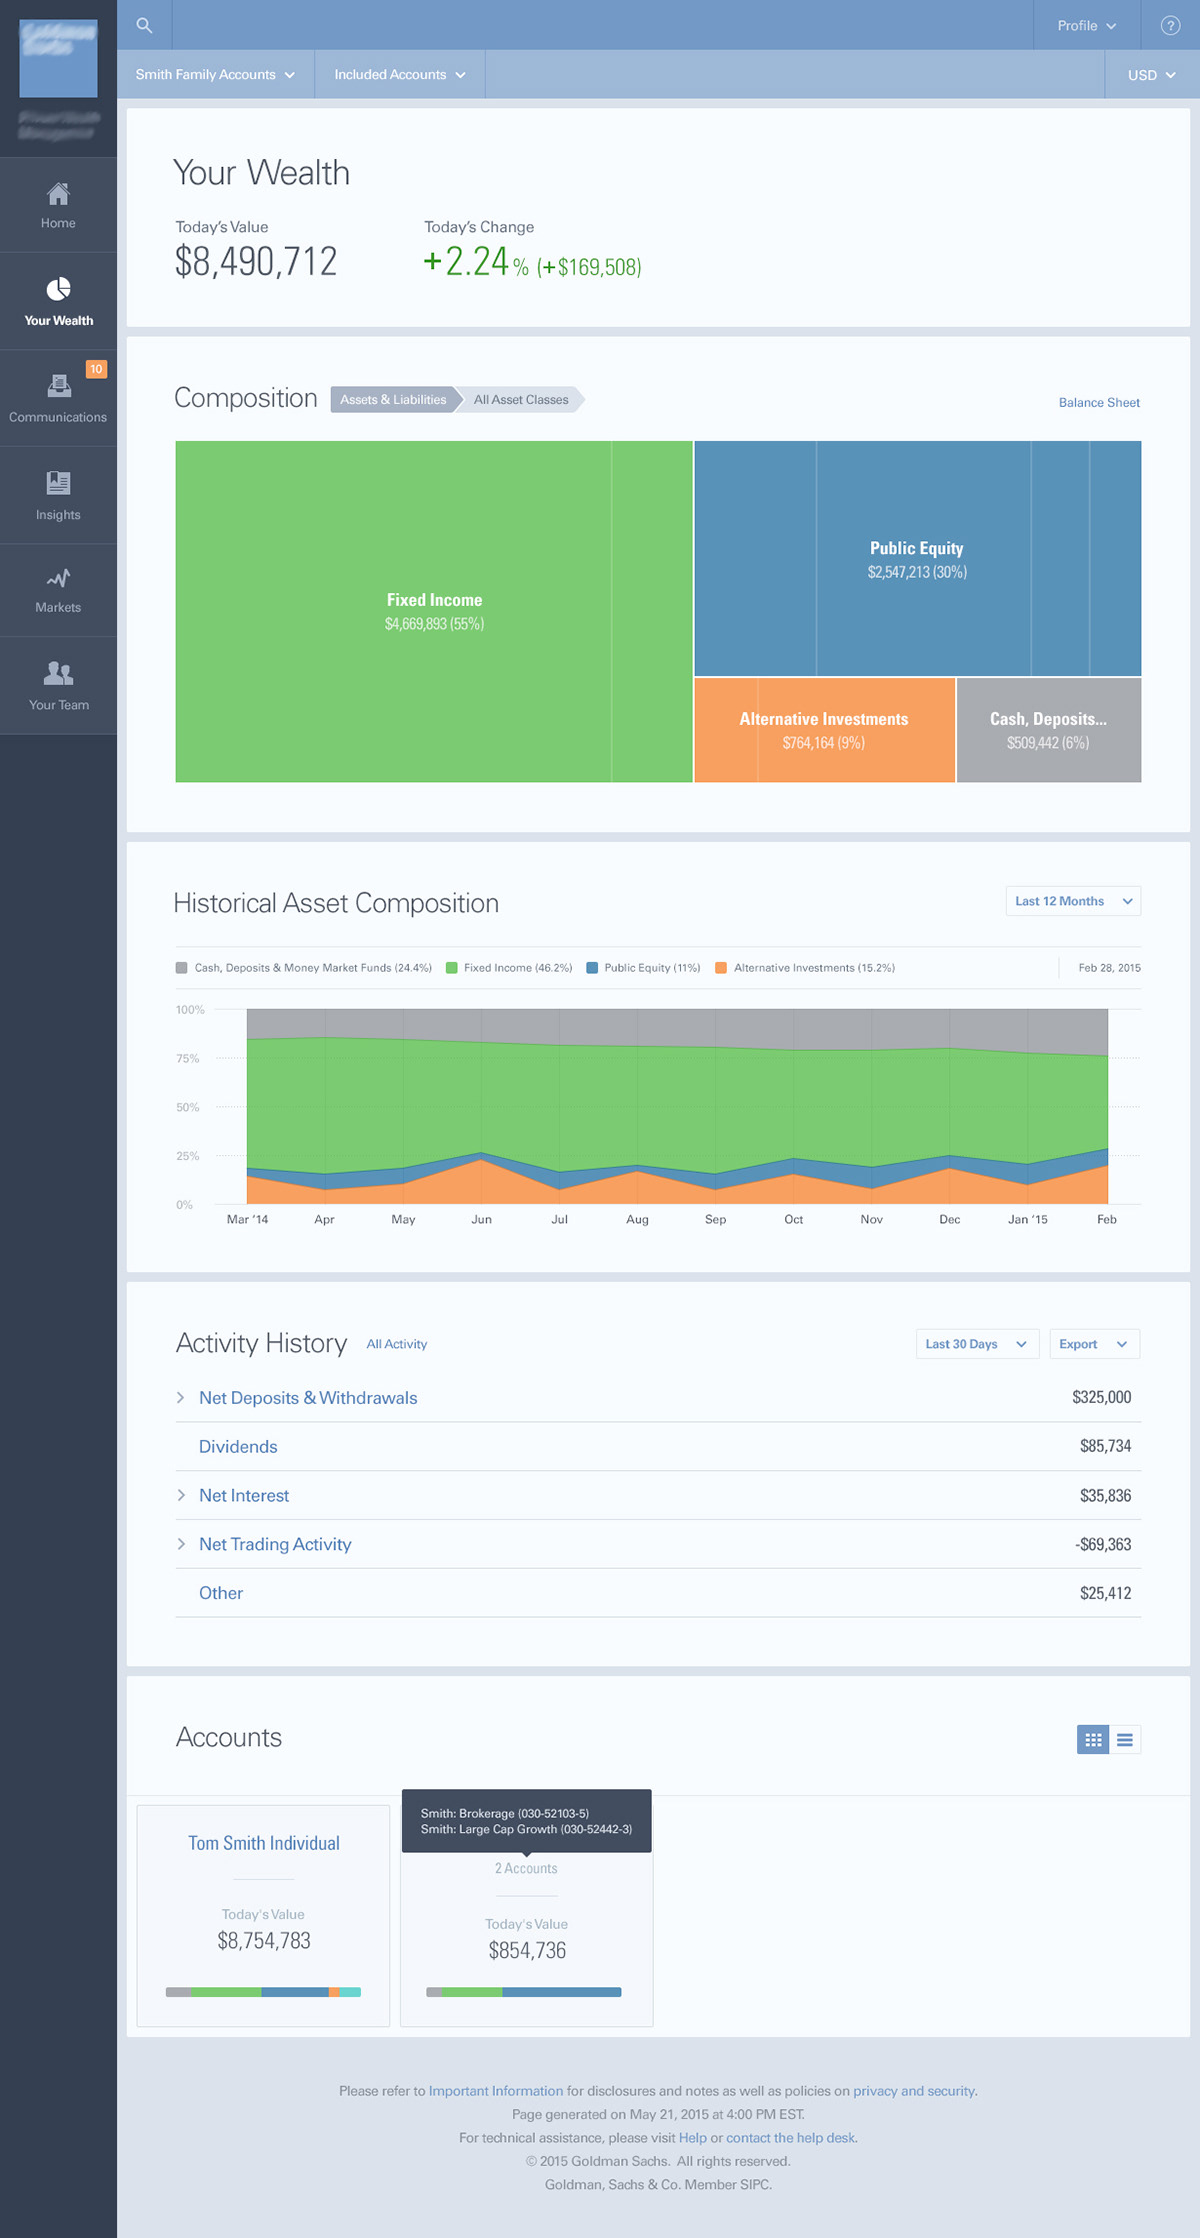Open the help question mark icon
Screen dimensions: 1200x2238
[1170, 25]
